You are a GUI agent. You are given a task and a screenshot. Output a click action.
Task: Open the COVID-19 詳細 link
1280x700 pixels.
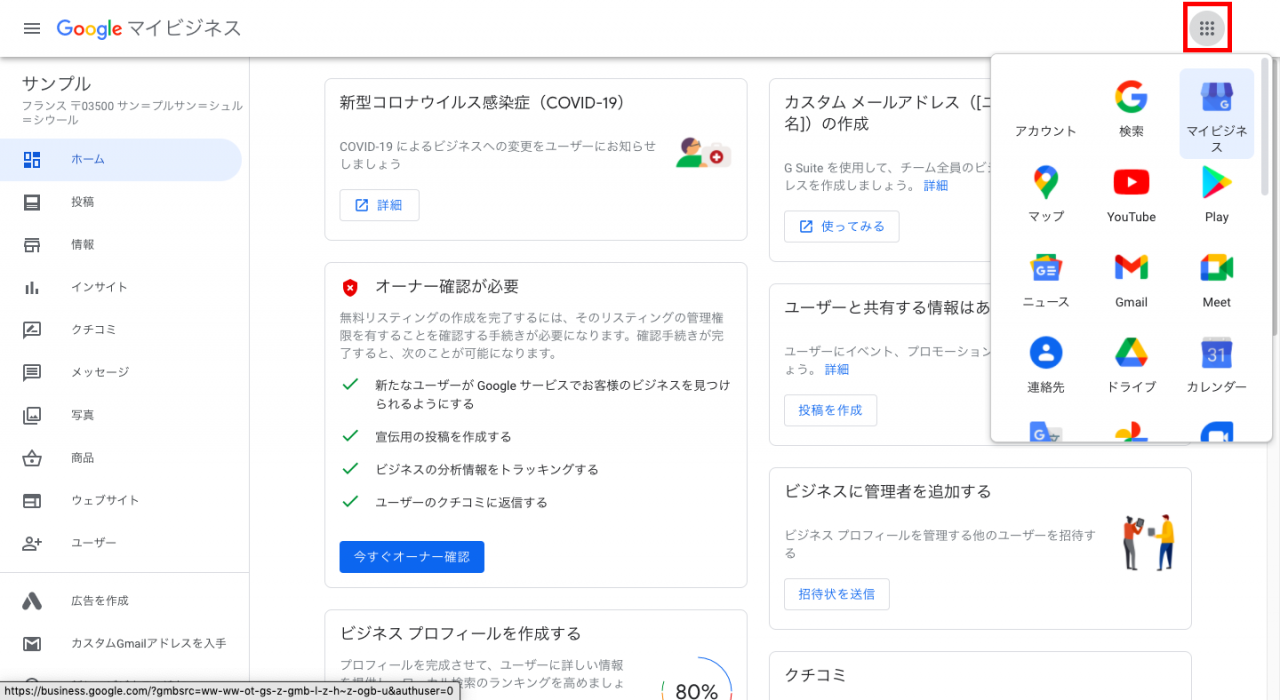(x=379, y=204)
